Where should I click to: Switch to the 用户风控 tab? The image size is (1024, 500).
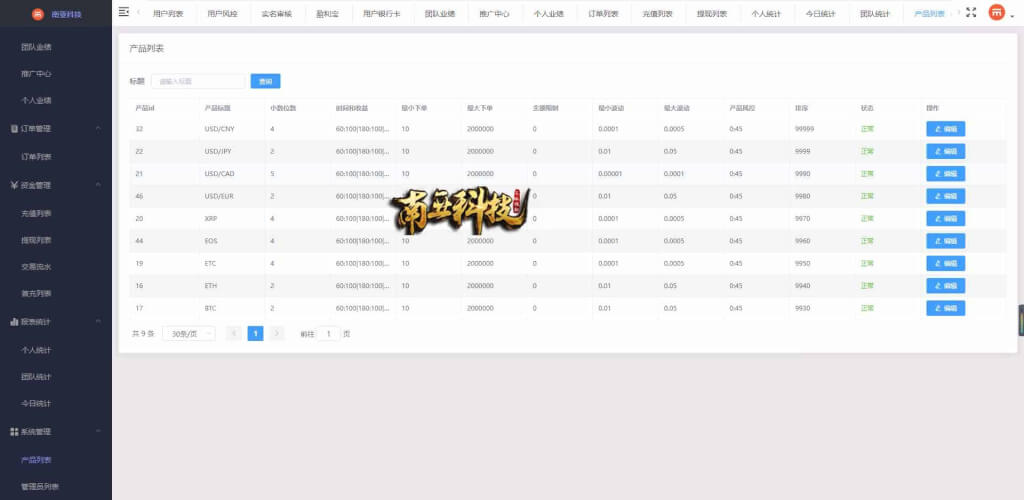tap(223, 13)
